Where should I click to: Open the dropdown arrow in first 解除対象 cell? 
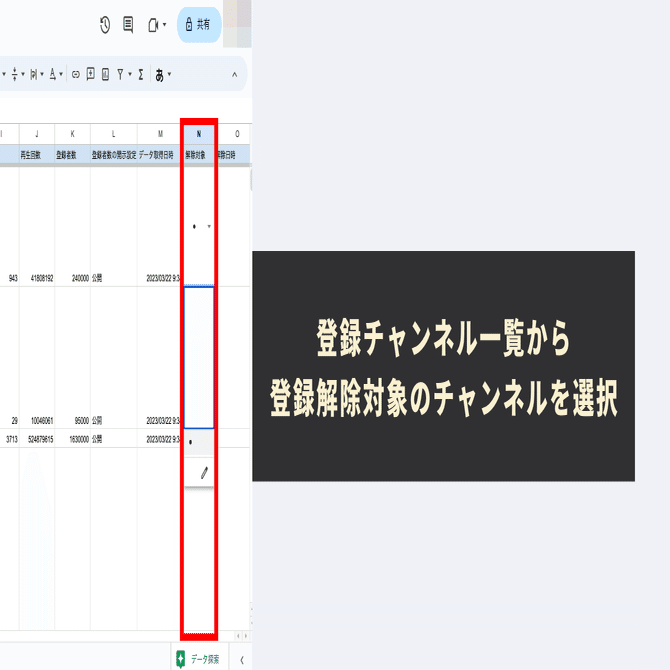click(x=209, y=226)
